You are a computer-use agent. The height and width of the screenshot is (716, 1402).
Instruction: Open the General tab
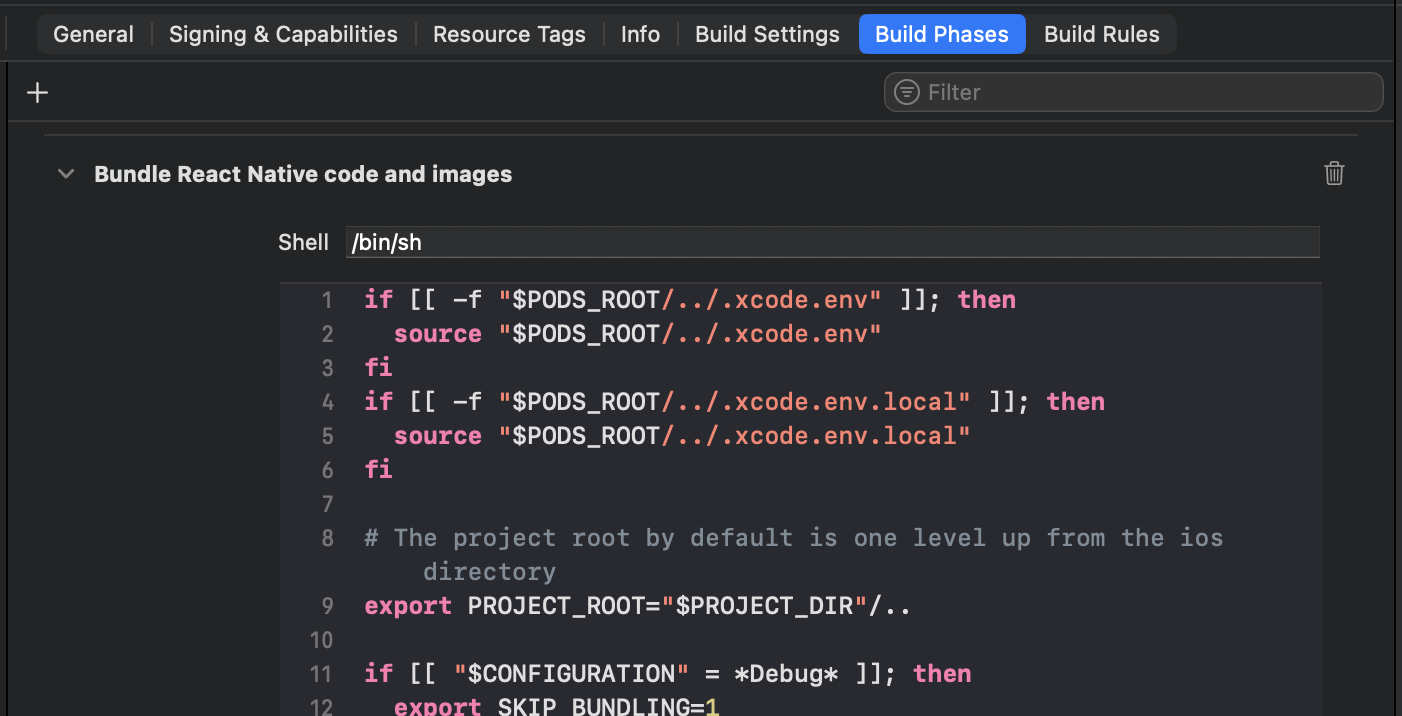coord(92,33)
